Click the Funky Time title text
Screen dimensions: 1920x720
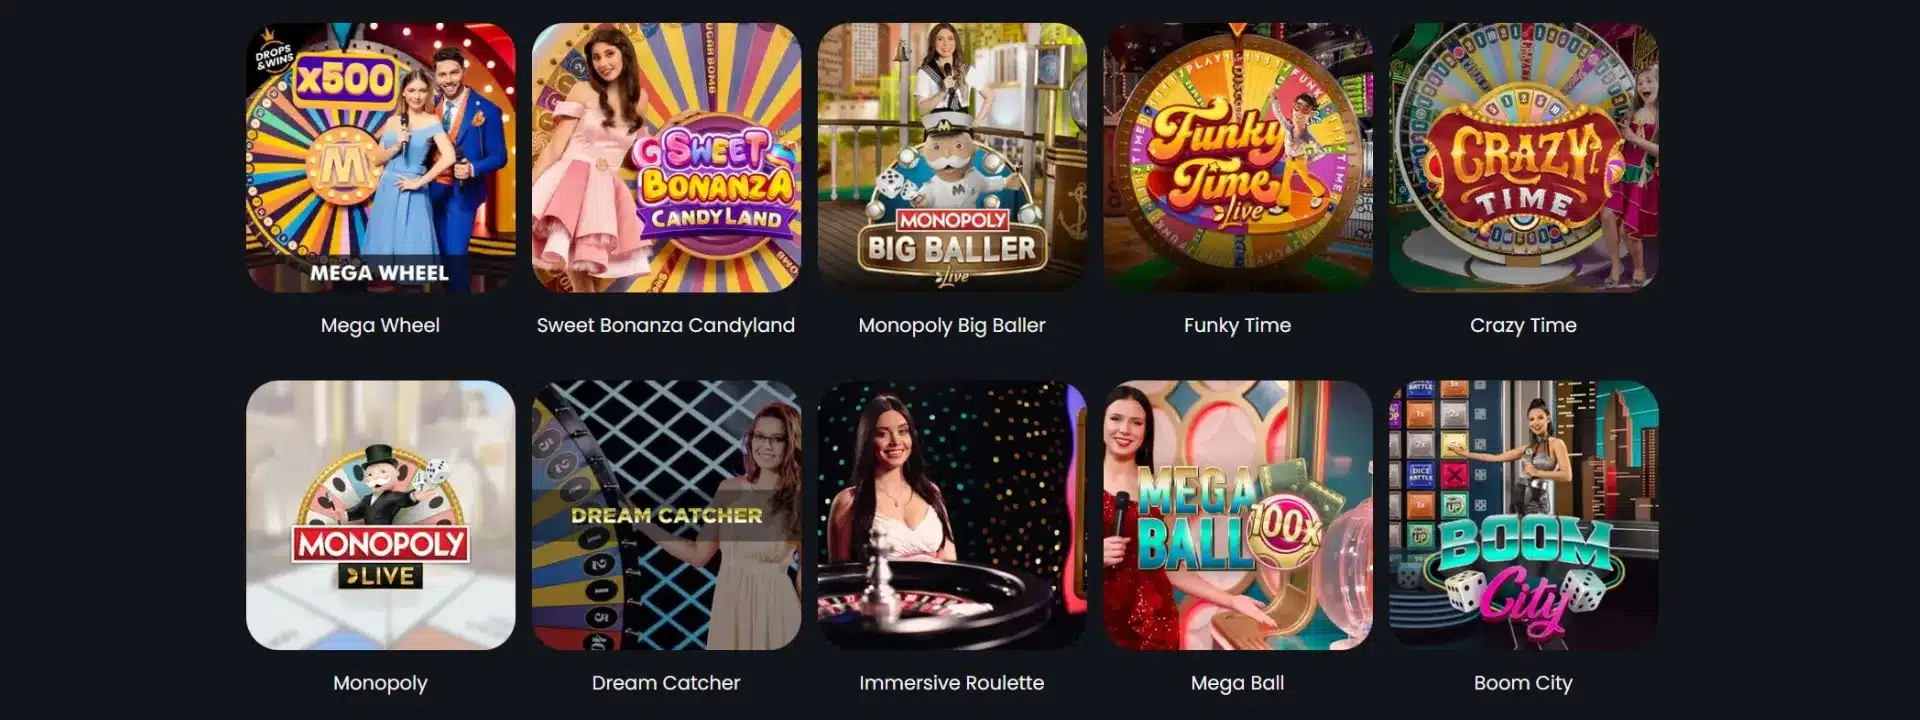[1238, 326]
